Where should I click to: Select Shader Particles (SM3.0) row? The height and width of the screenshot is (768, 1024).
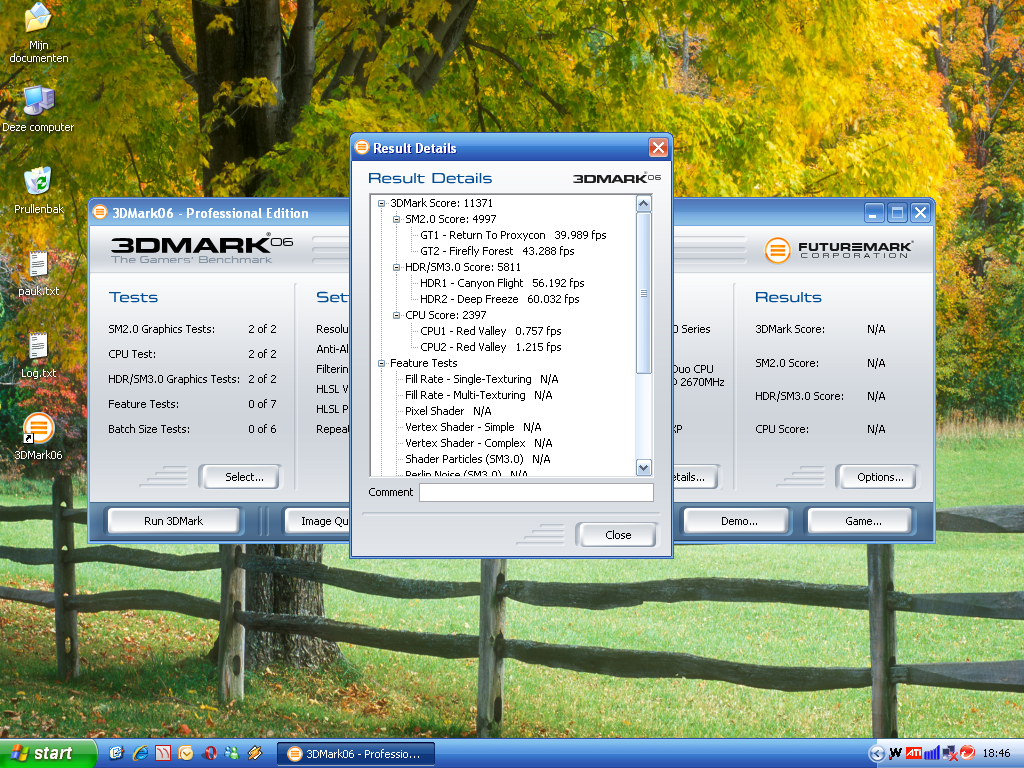click(477, 459)
